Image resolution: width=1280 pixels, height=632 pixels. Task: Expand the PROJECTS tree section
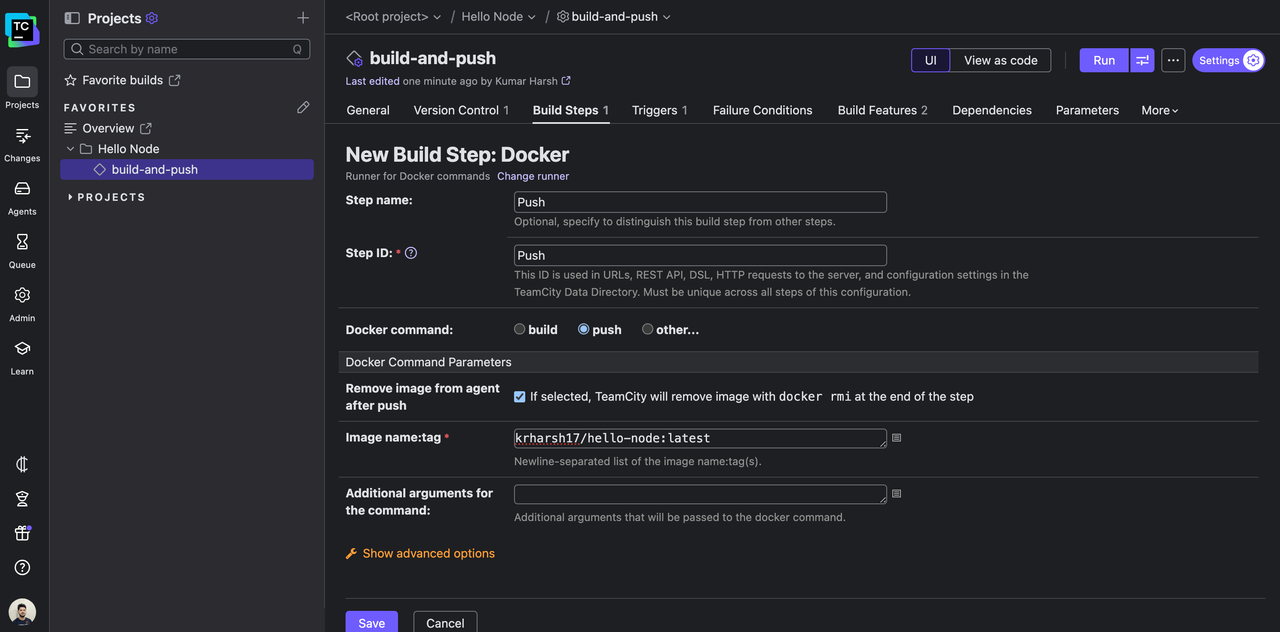point(70,197)
